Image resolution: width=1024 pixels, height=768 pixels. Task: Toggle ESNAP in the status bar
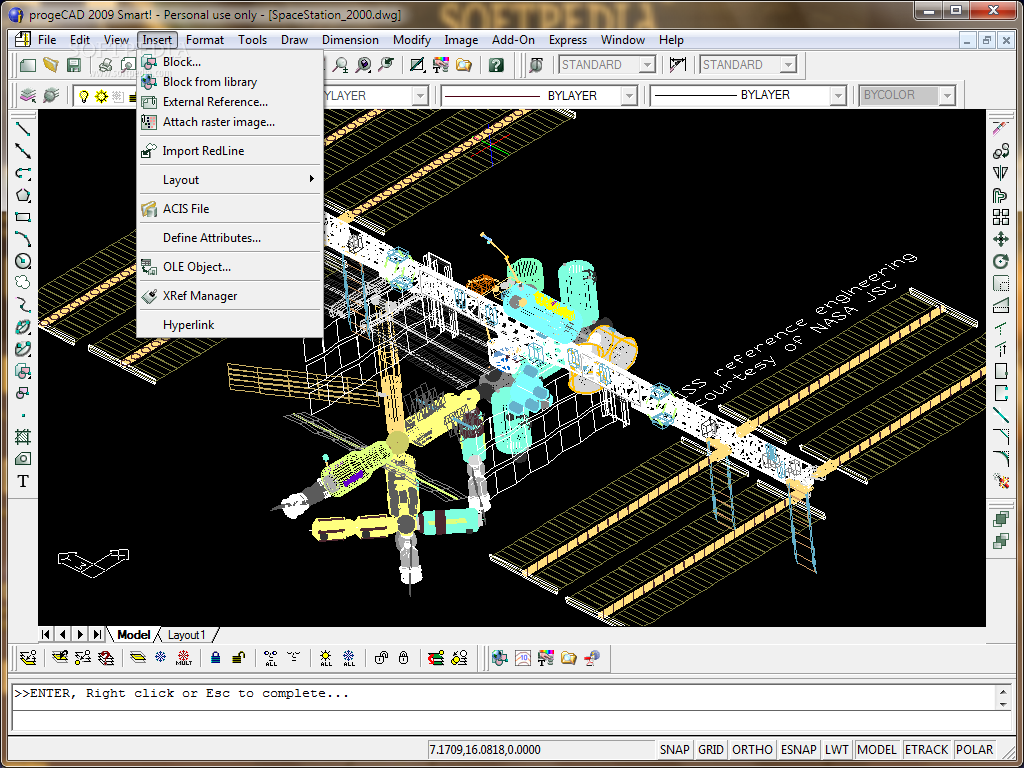pyautogui.click(x=799, y=750)
